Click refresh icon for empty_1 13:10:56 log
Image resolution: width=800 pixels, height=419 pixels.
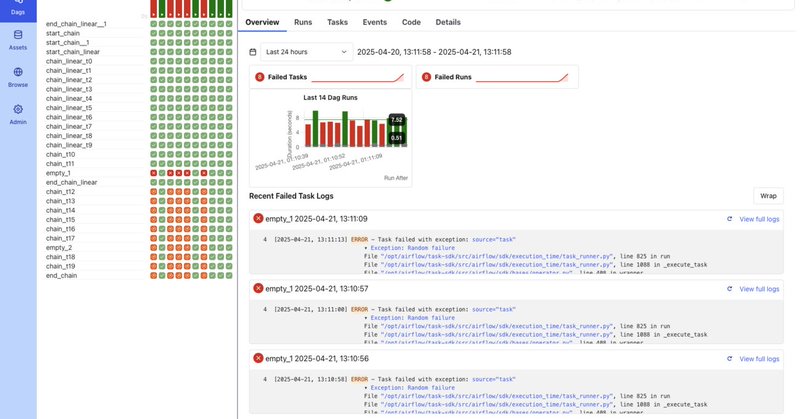pyautogui.click(x=730, y=359)
